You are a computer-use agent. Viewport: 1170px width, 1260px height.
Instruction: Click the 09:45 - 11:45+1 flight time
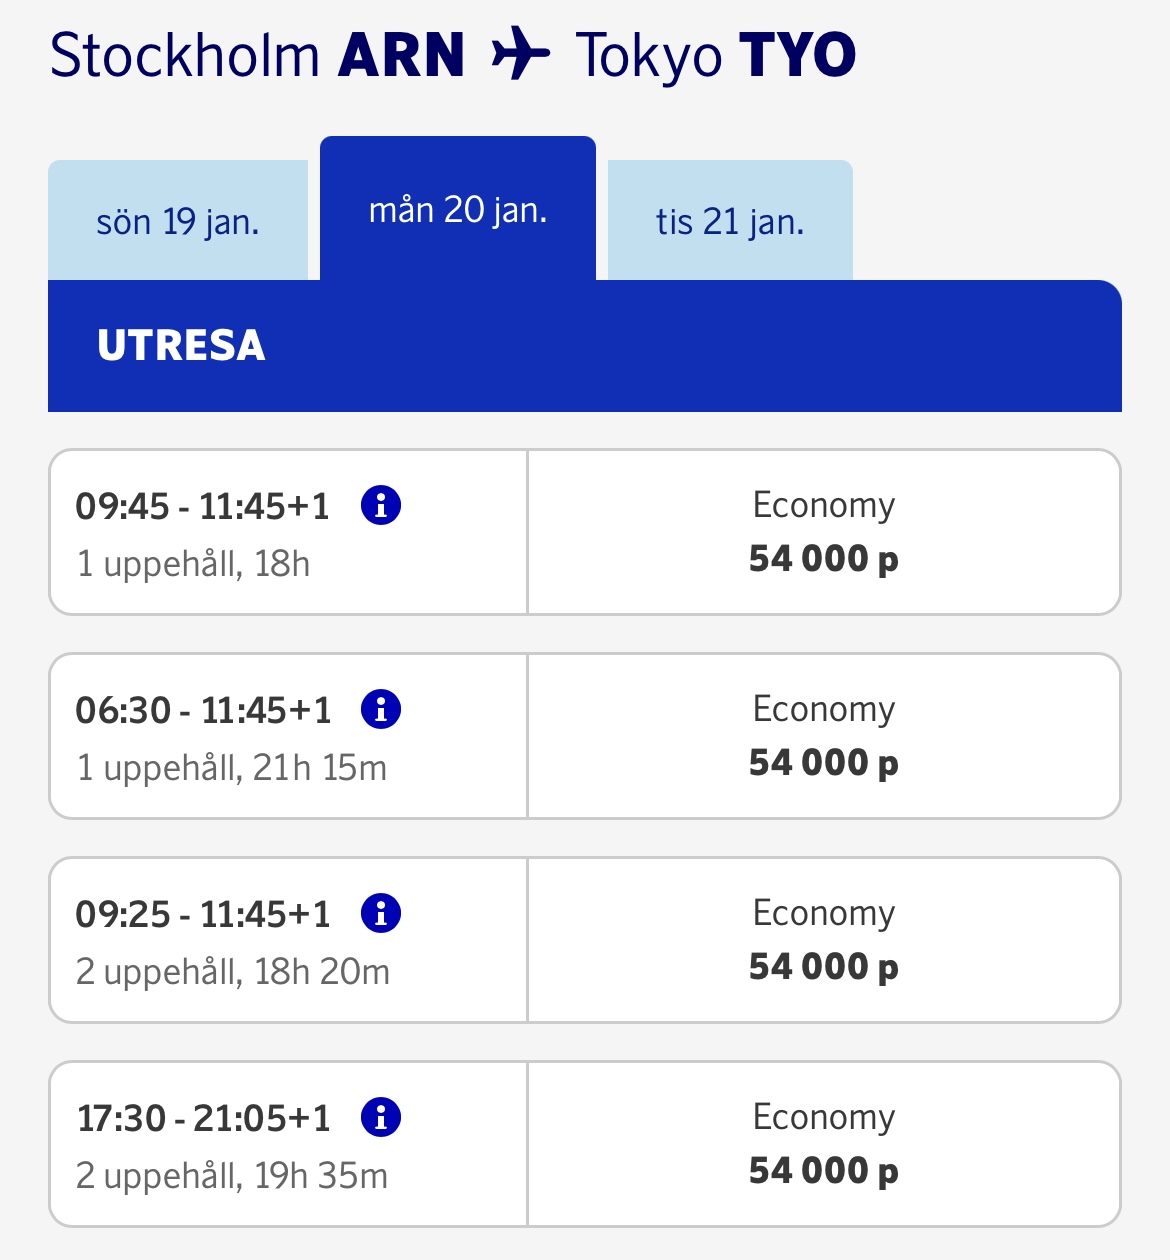(x=202, y=507)
